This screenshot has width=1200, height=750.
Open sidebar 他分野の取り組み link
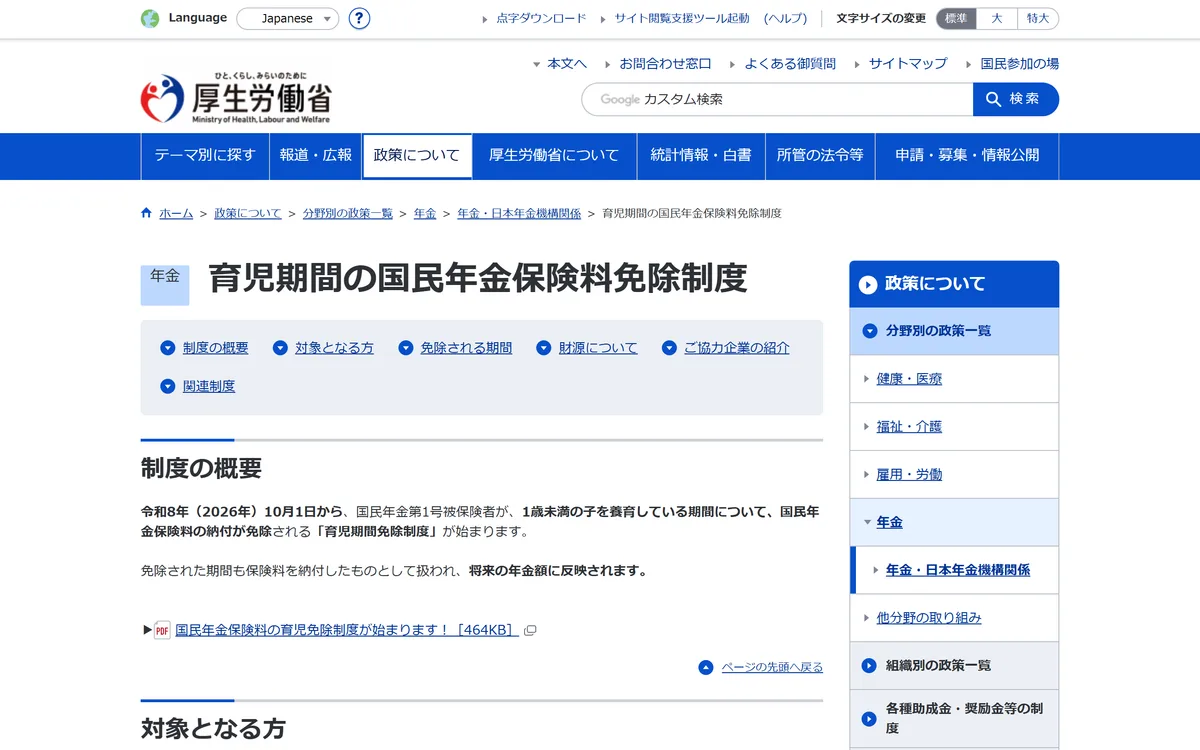click(929, 618)
